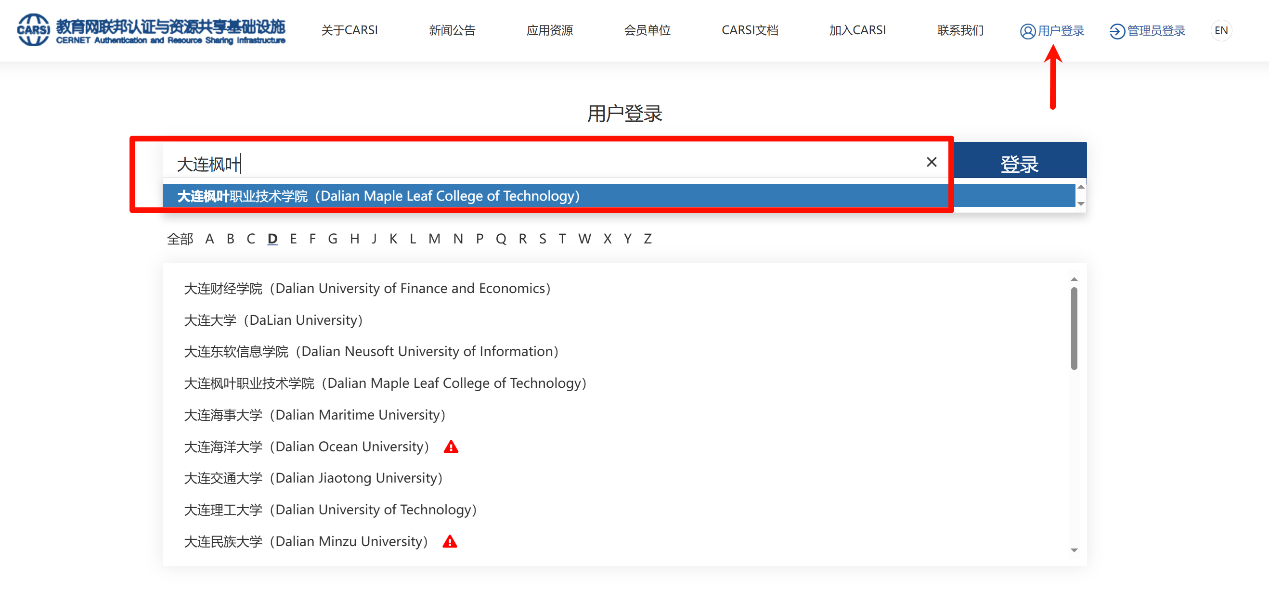Open the 关于CARSI menu
Screen dimensions: 1269x612
[x=349, y=31]
